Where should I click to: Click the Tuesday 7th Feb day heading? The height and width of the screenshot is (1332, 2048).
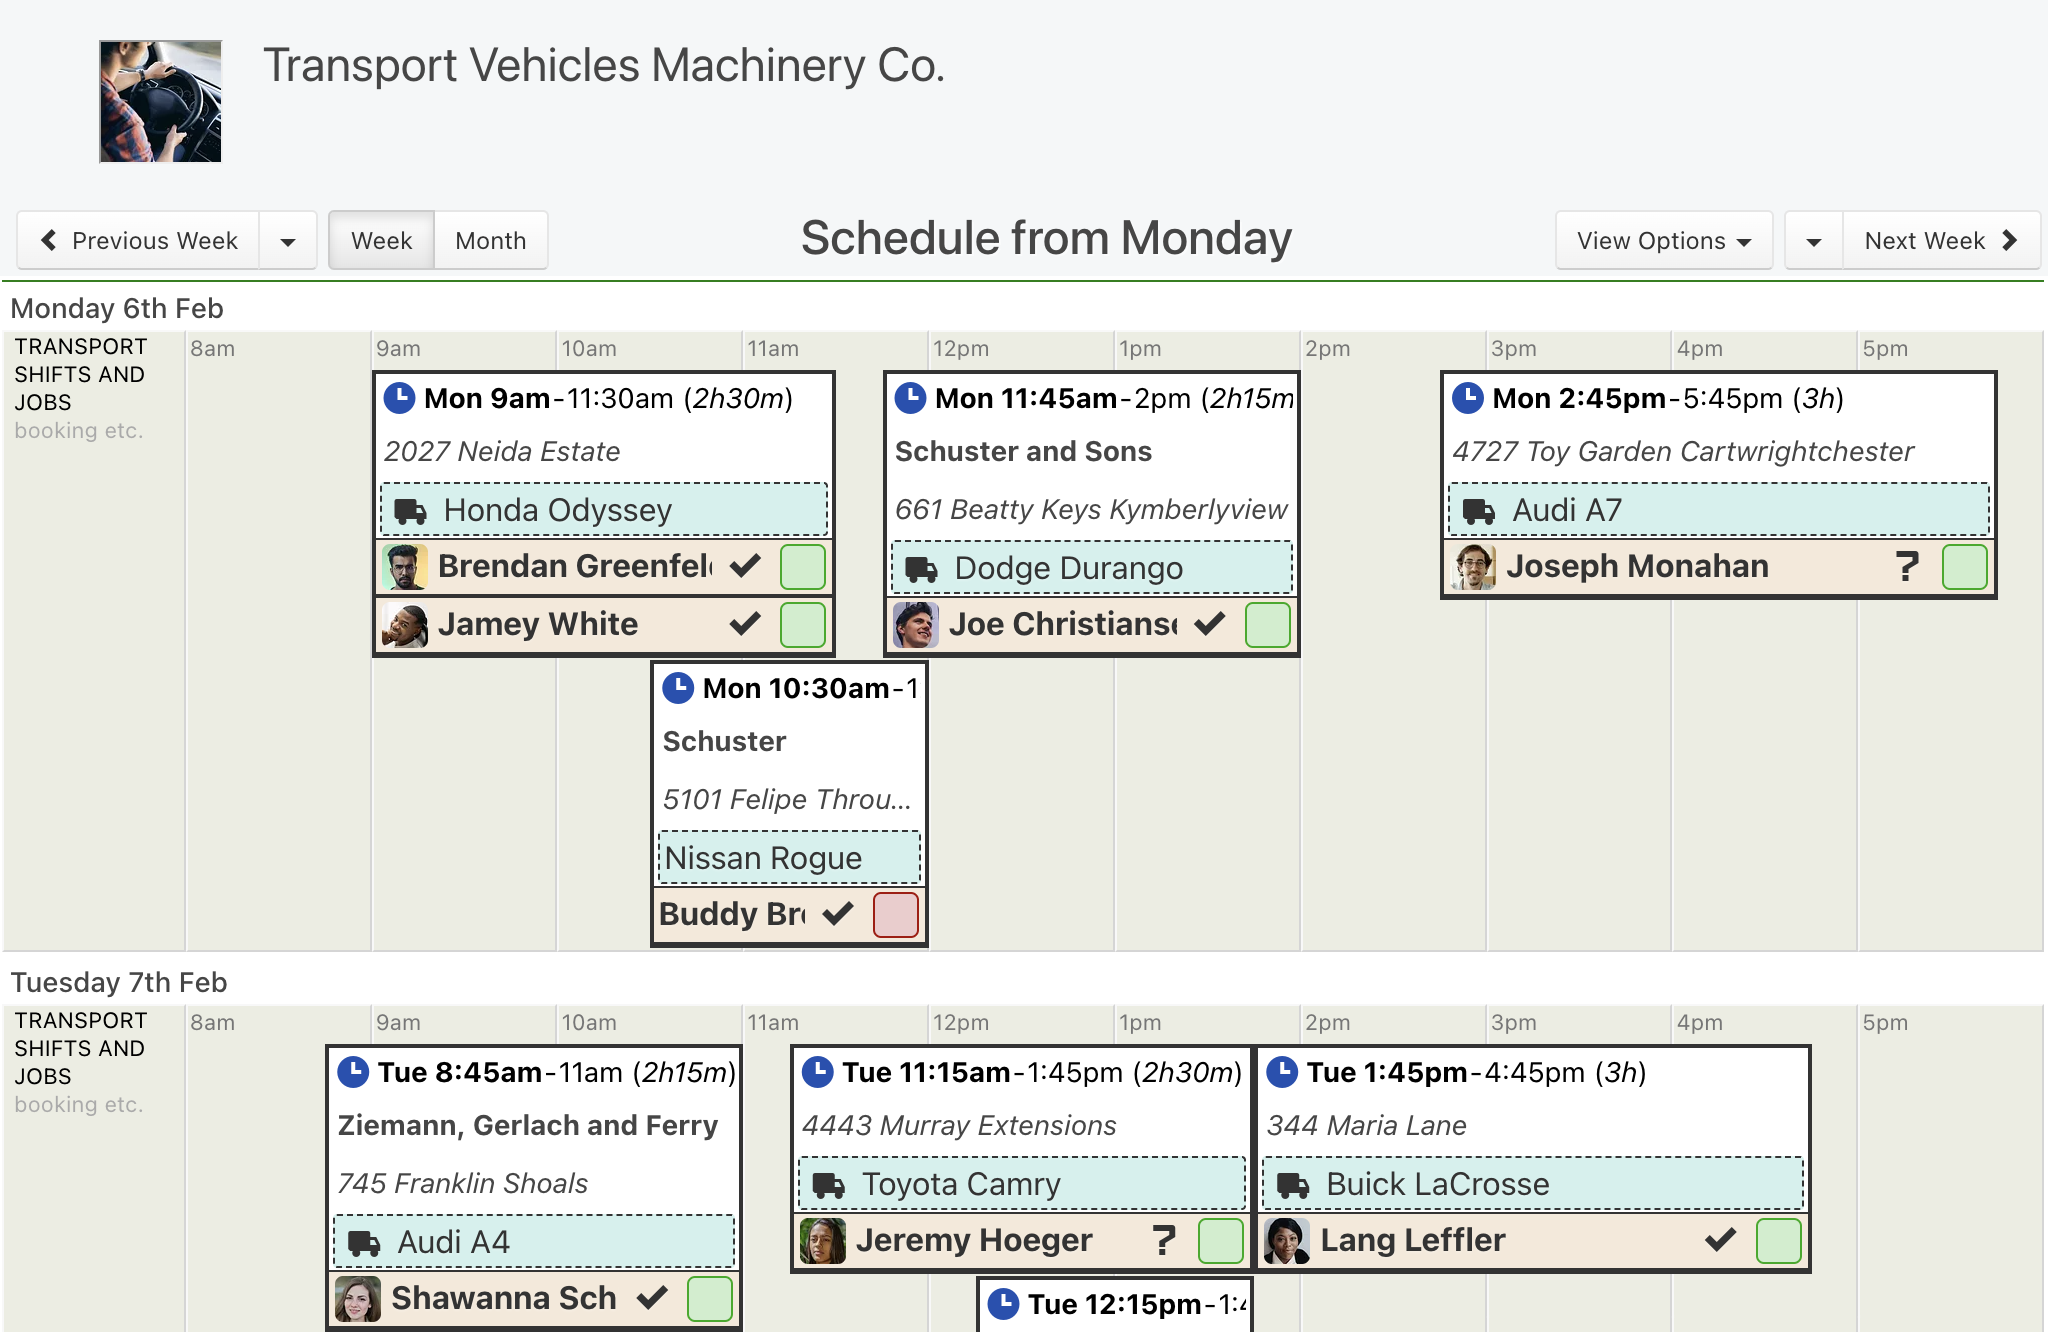tap(119, 982)
